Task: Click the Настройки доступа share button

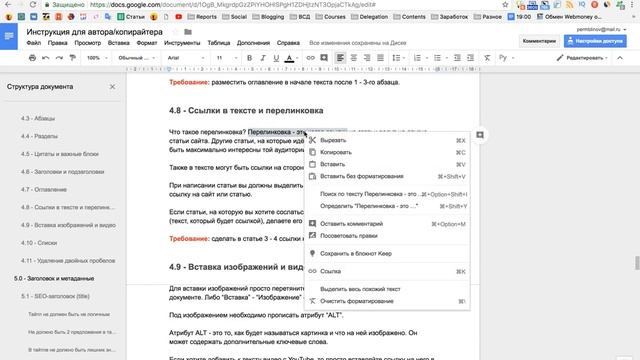Action: pyautogui.click(x=596, y=41)
